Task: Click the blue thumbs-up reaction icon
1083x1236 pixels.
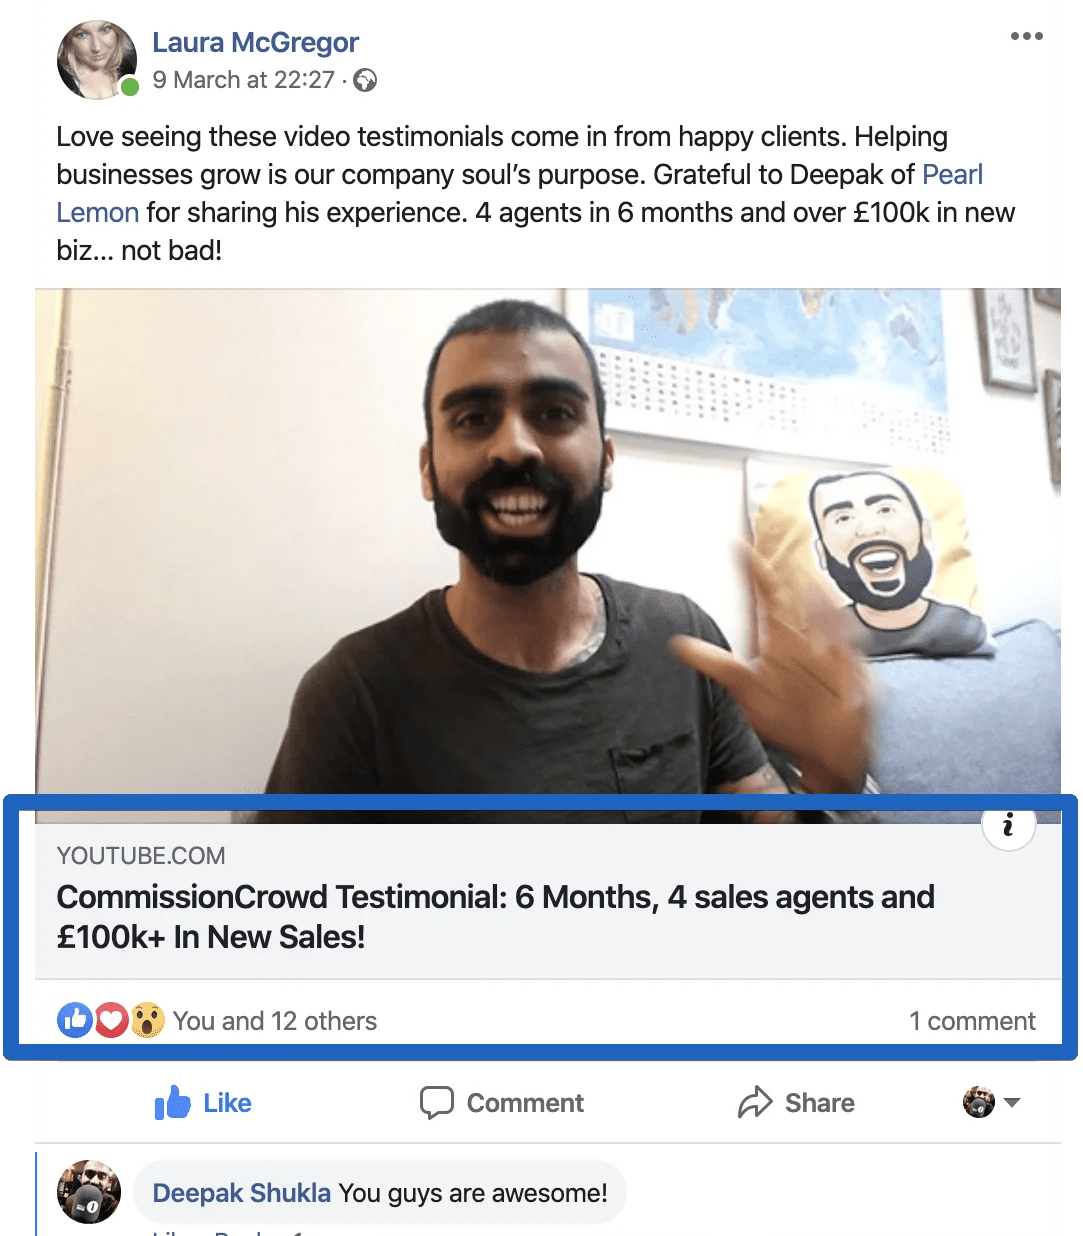Action: point(75,1020)
